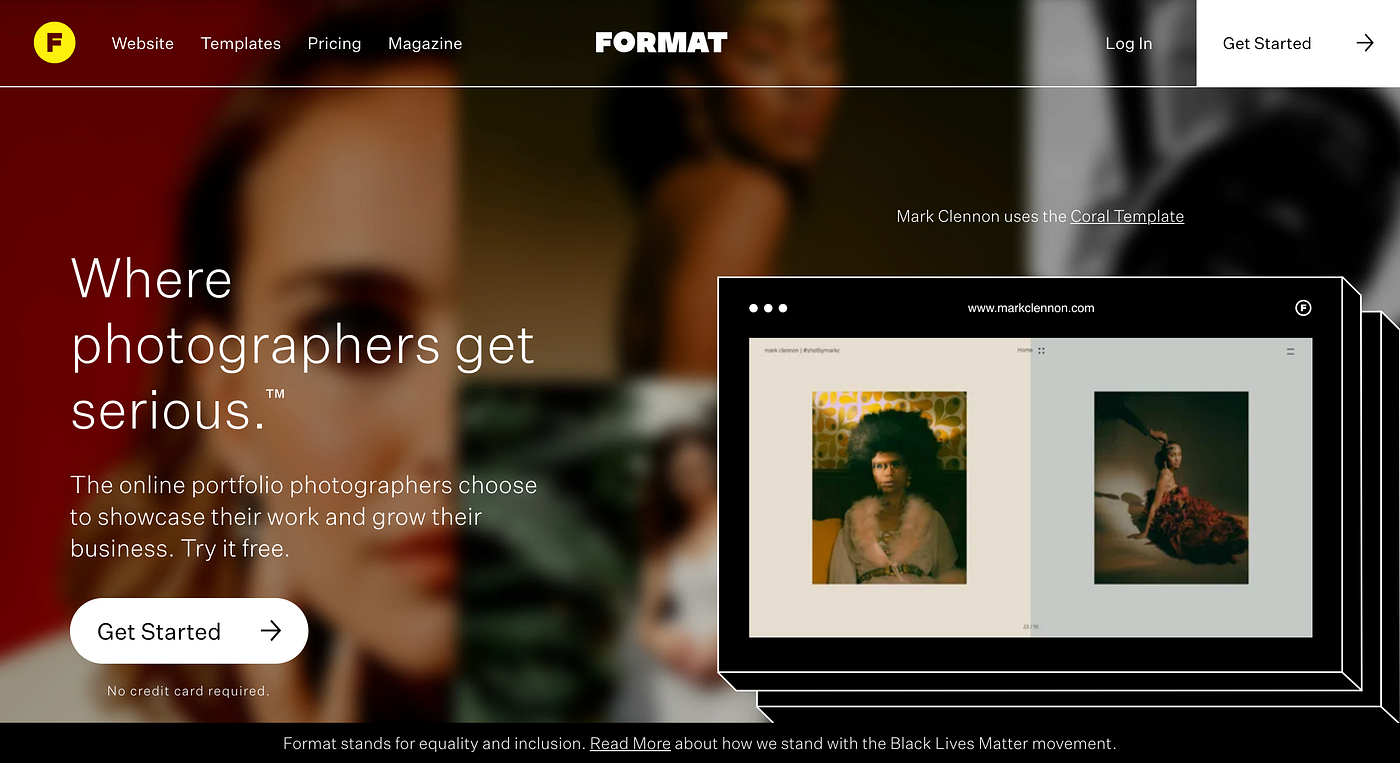
Task: Click the arrow inside the hero Get Started button
Action: [270, 631]
